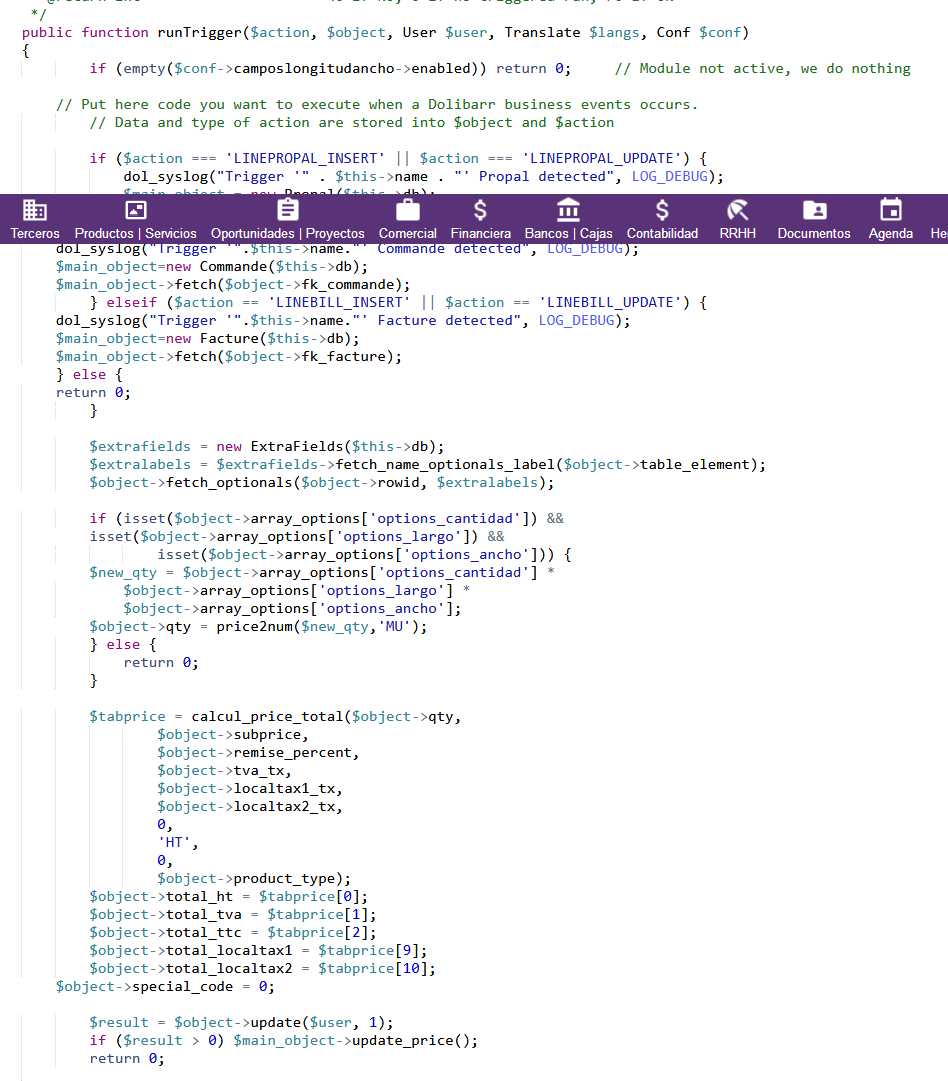
Task: Click the Productos | Servicios image icon
Action: click(135, 210)
